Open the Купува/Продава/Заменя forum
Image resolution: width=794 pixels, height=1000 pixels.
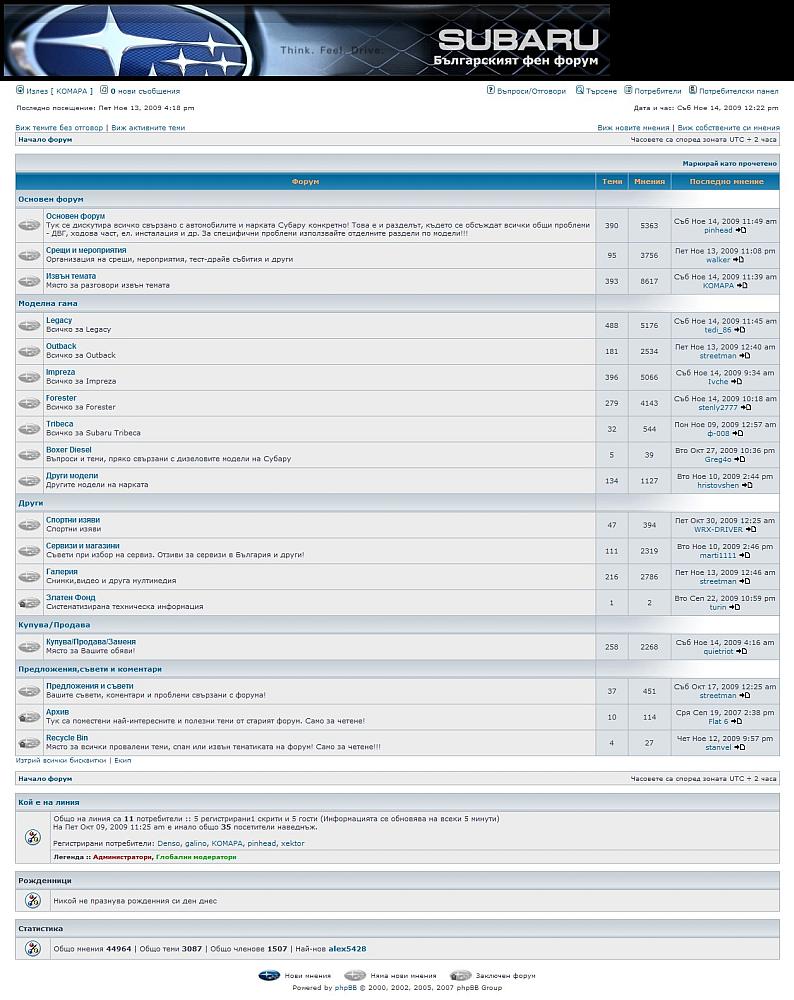91,642
